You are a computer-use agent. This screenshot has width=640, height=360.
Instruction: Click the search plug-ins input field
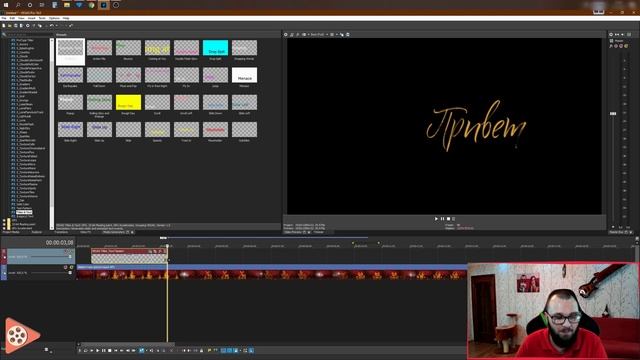(29, 35)
